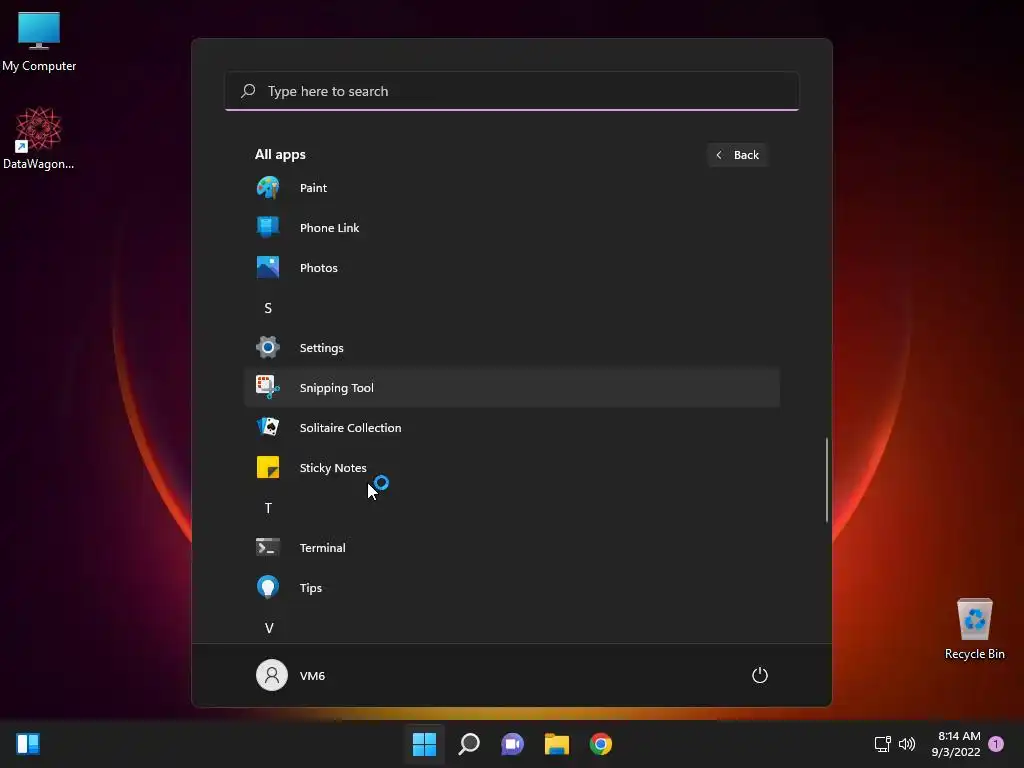The width and height of the screenshot is (1024, 768).
Task: Select the DataWagon desktop shortcut
Action: 39,138
